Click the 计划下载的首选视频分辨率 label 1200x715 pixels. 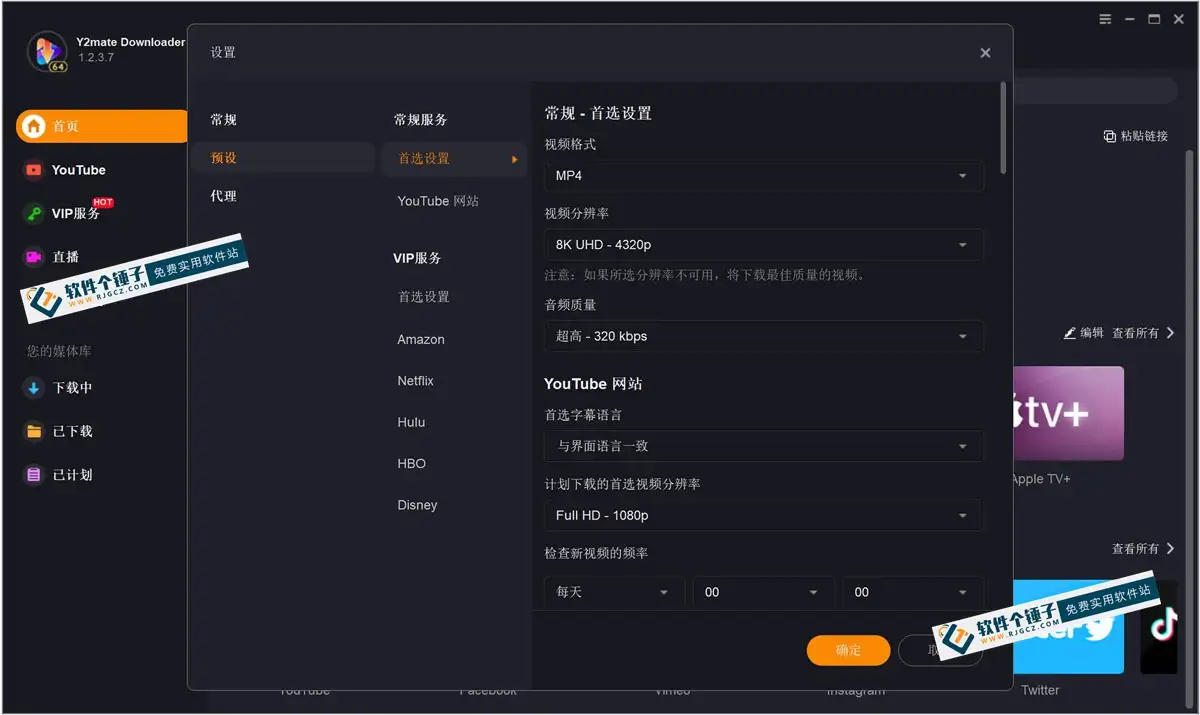point(622,484)
